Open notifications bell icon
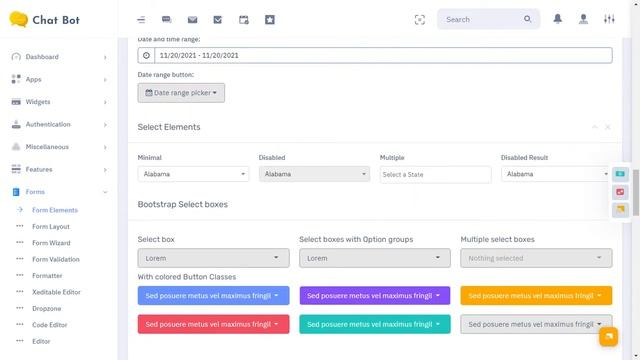The image size is (640, 360). (558, 19)
